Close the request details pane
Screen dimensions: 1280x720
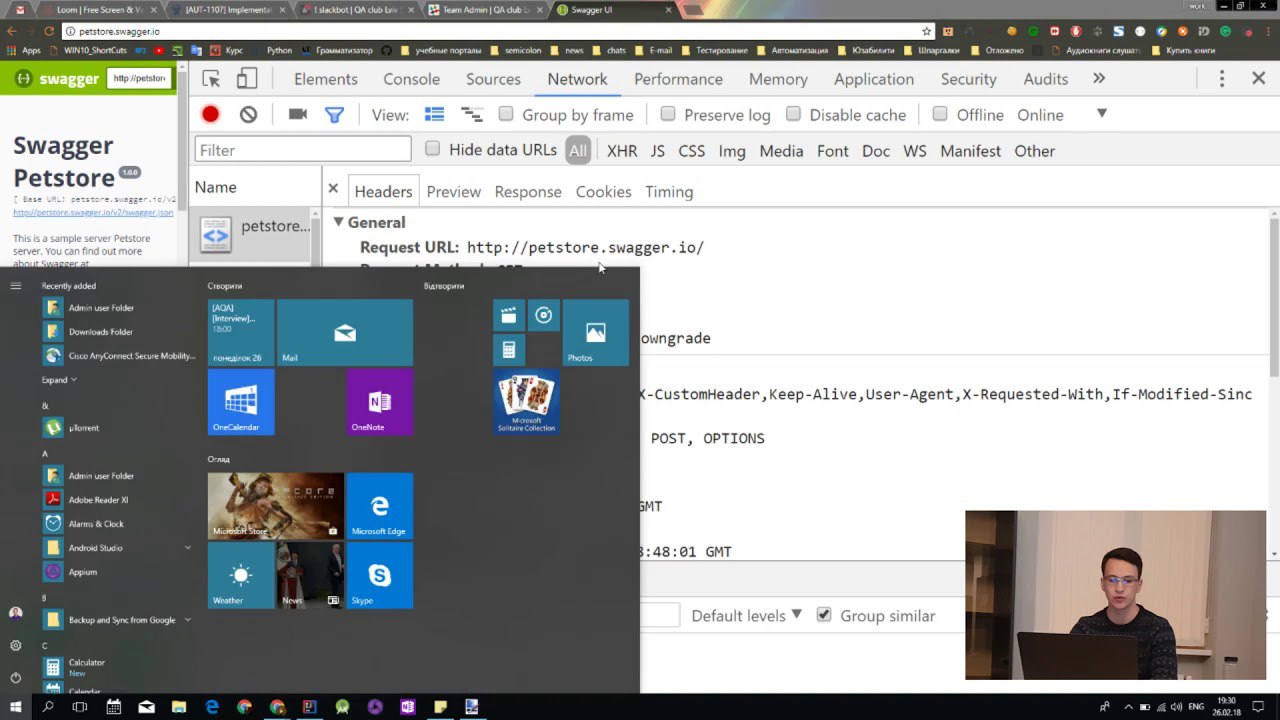(333, 188)
